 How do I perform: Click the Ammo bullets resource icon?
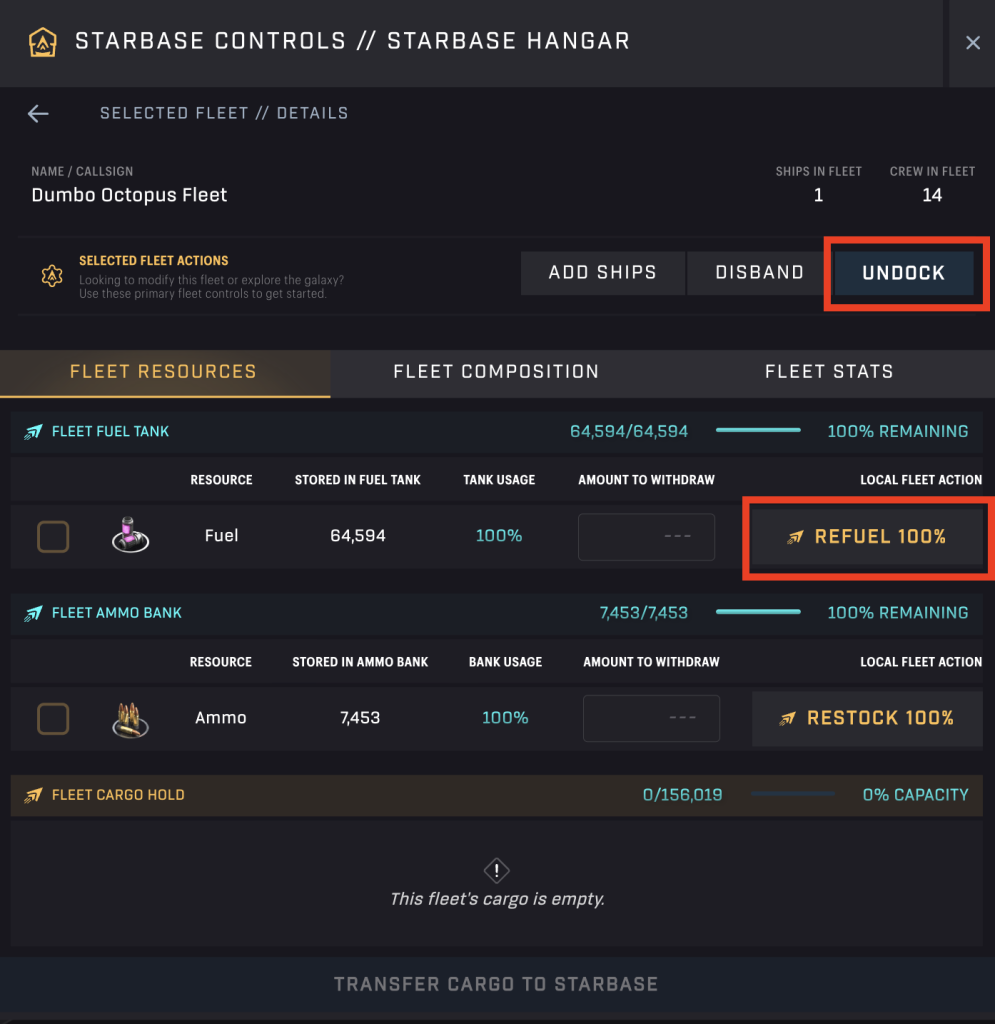click(x=130, y=718)
